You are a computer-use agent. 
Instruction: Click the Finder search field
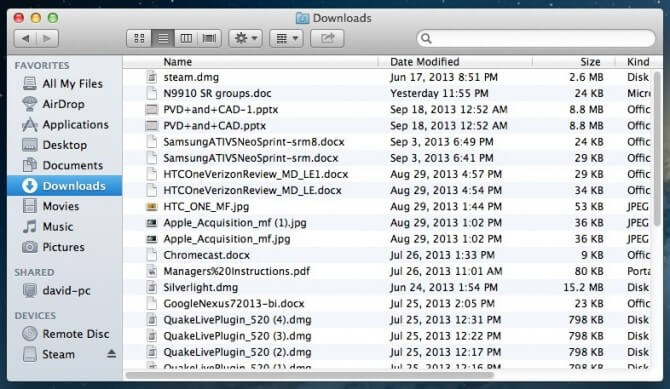(536, 38)
